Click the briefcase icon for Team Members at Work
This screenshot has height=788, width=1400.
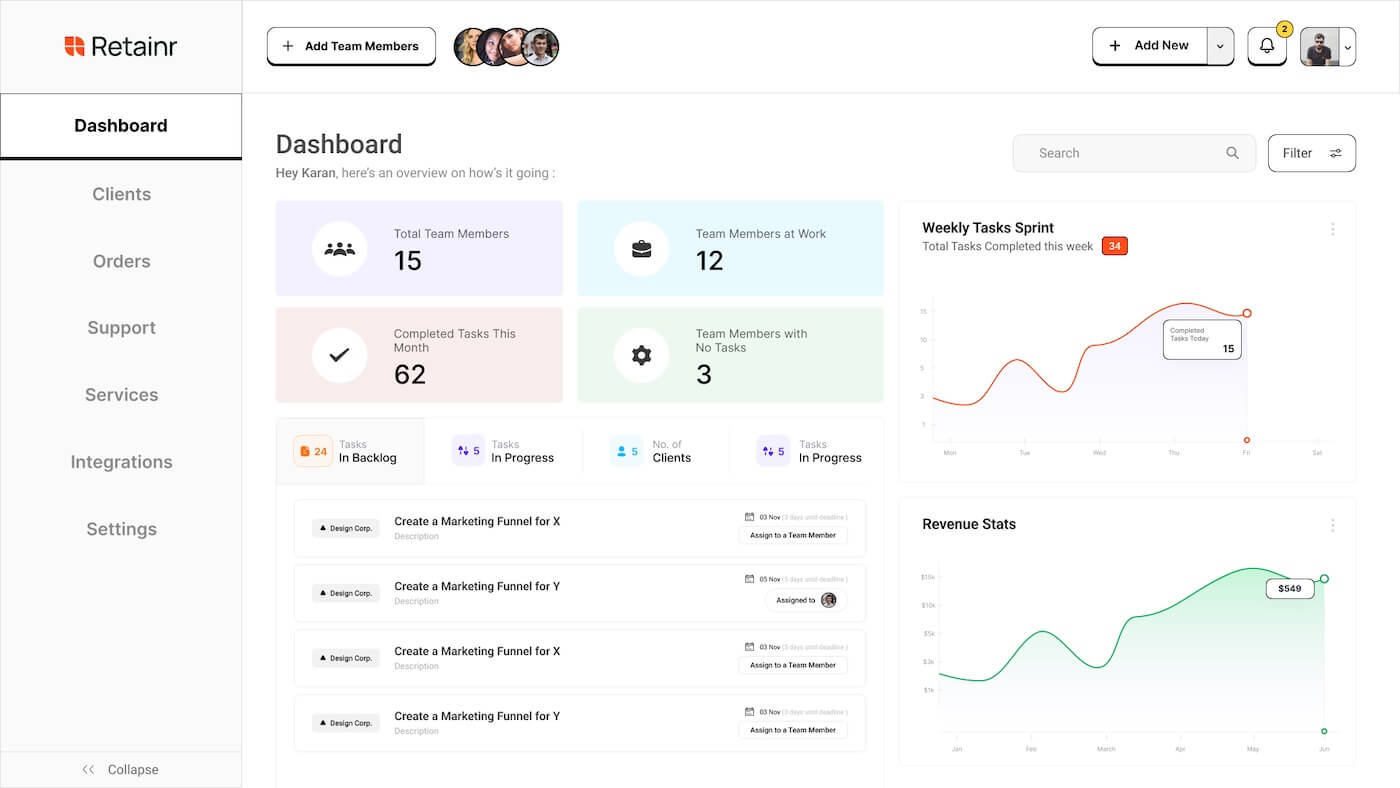[642, 249]
